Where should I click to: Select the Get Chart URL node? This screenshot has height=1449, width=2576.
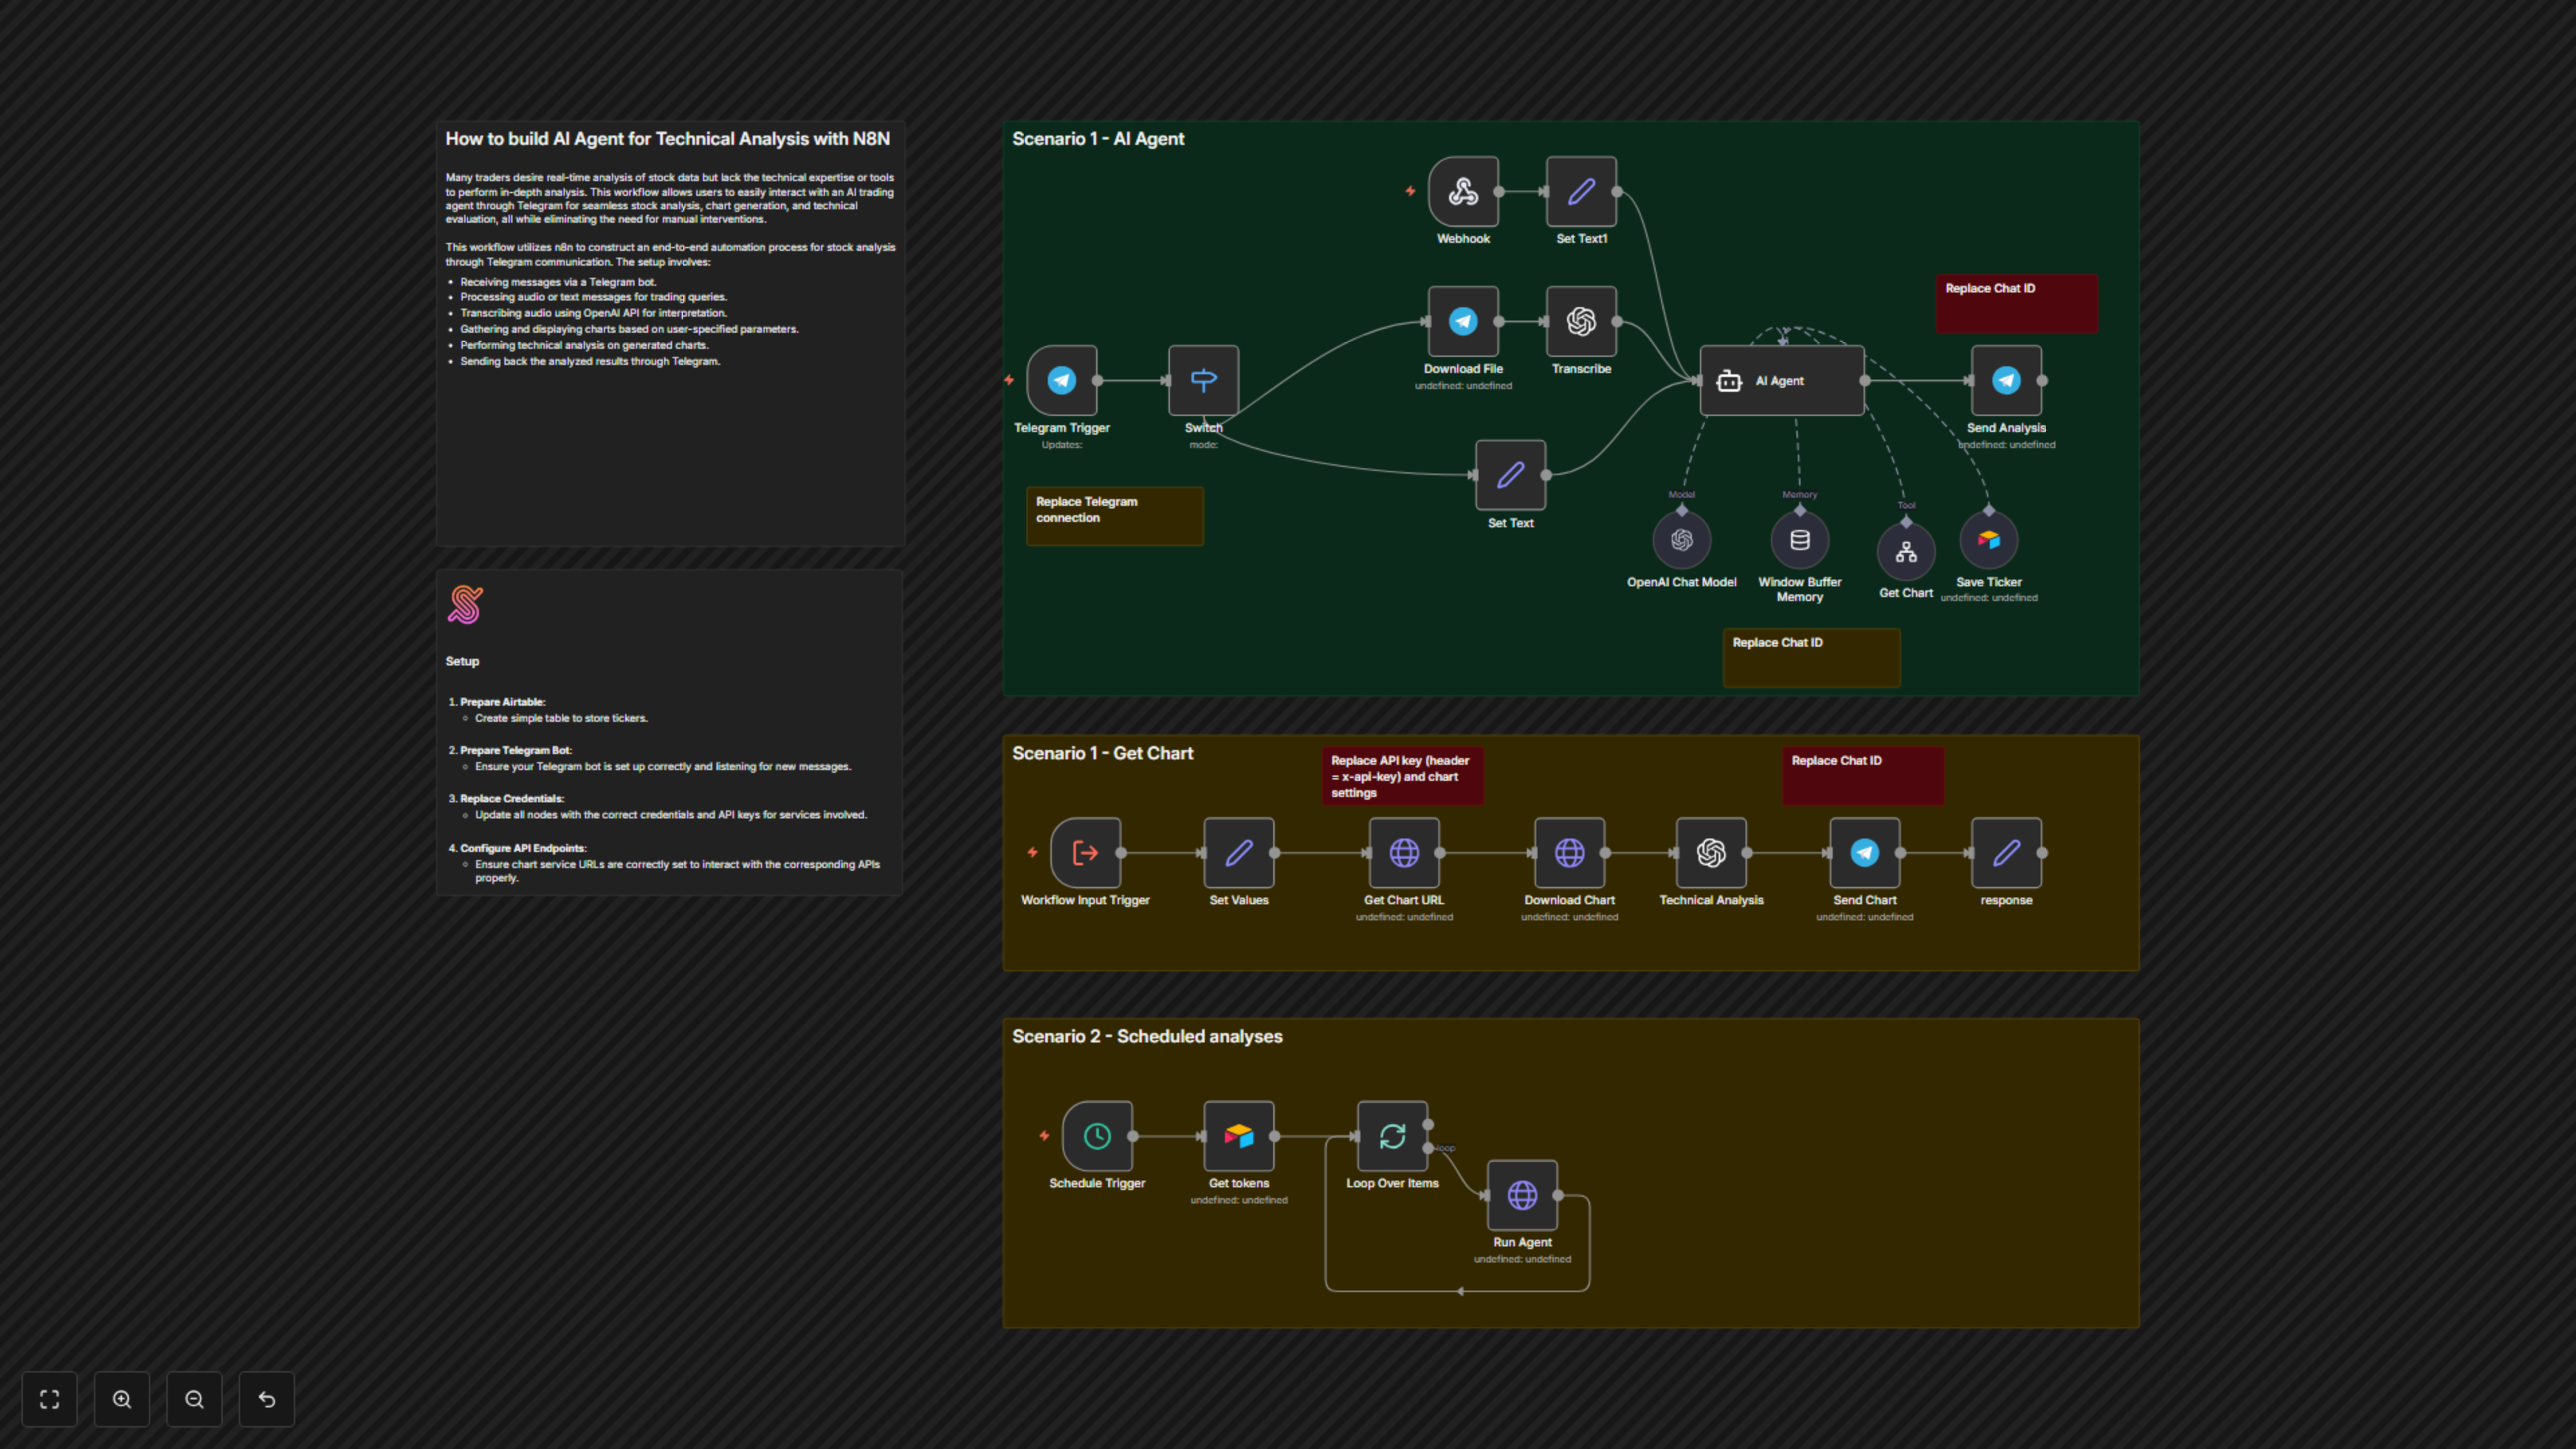point(1404,852)
